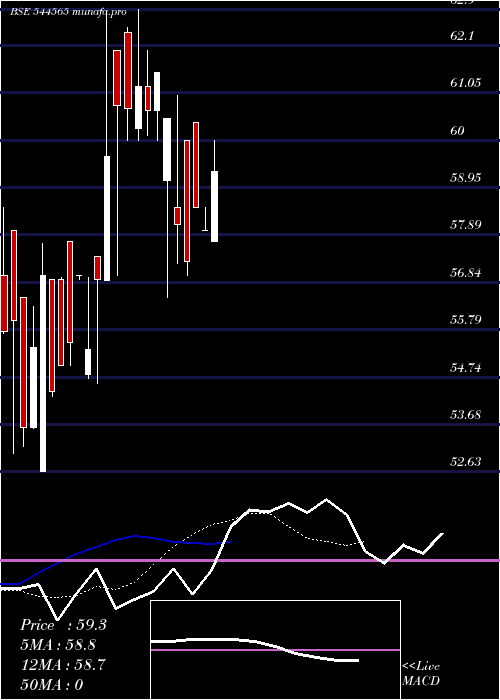Click the 'Price : 59.3' readout
Screen dimensions: 500x700
pos(63,625)
